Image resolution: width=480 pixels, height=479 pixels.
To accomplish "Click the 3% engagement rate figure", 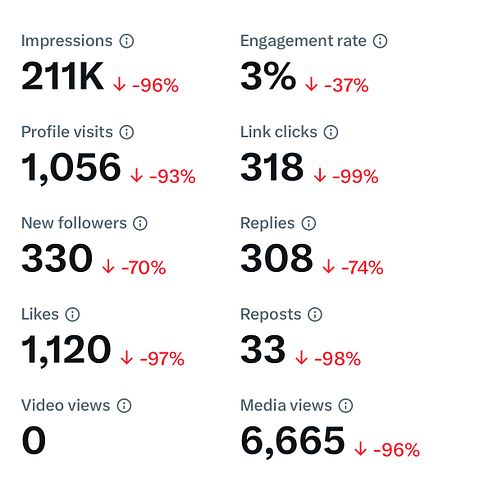I will point(268,76).
